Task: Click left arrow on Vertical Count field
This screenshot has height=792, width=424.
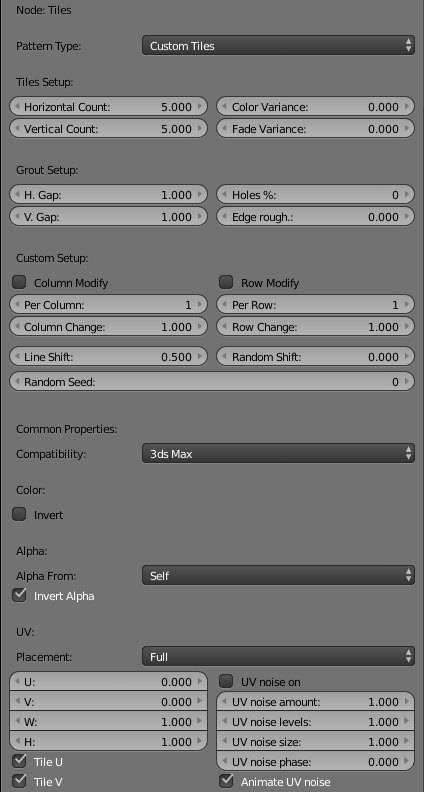Action: click(17, 129)
